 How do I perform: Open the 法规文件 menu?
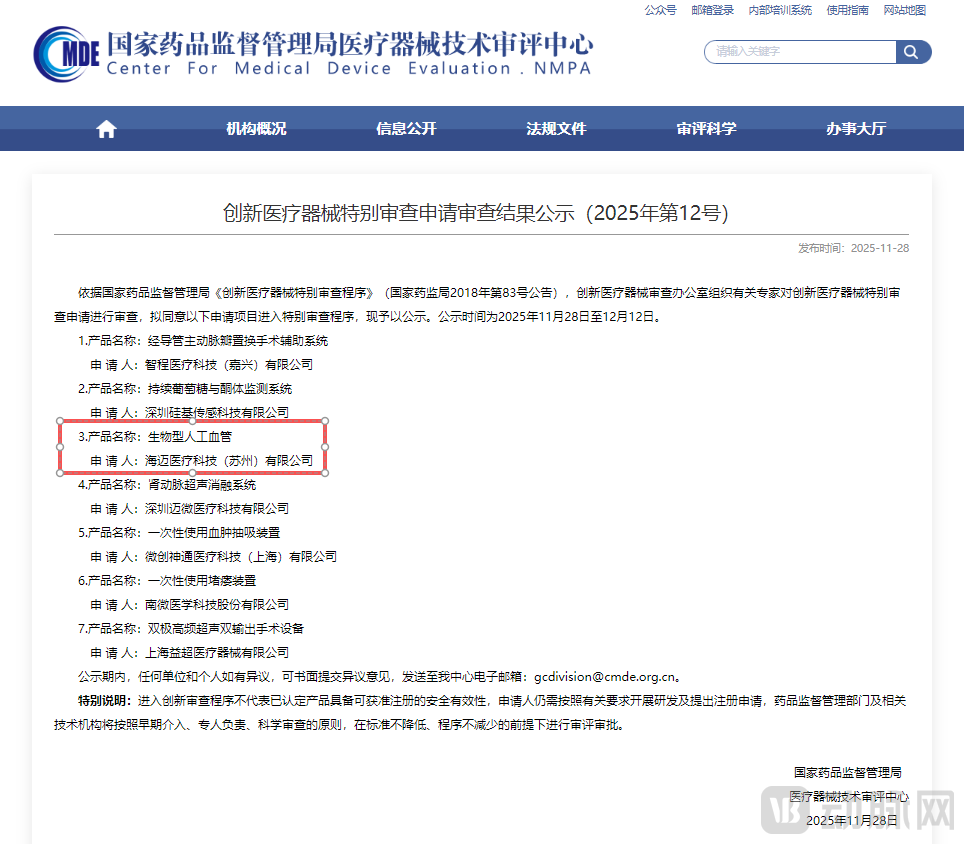point(556,128)
